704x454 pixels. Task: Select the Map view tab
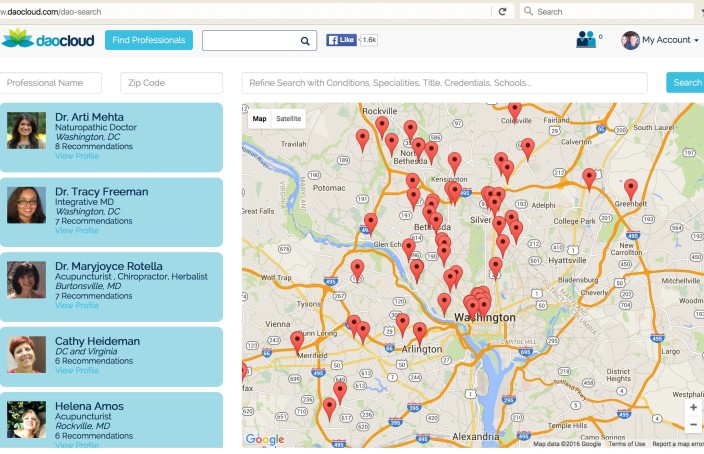coord(260,119)
